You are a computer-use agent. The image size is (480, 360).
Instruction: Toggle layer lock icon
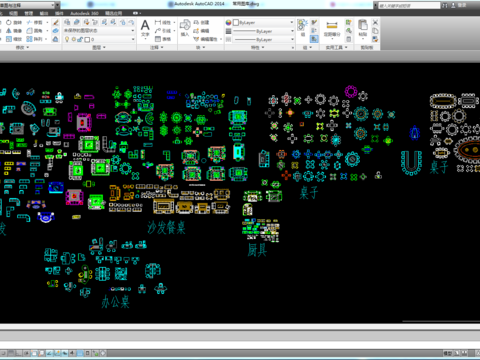click(80, 39)
